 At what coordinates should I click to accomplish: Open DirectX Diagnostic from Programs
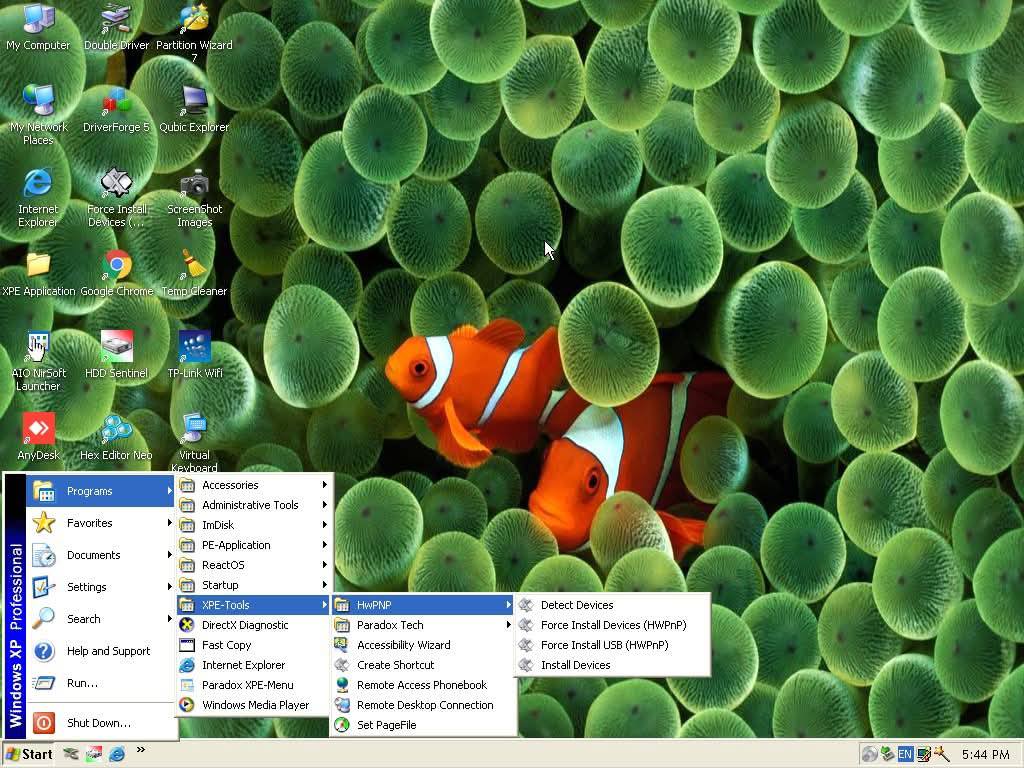[254, 625]
